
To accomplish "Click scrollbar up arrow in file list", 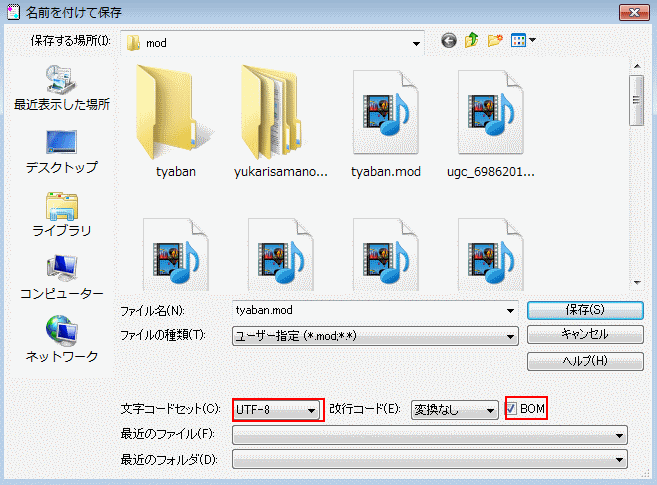I will click(637, 66).
